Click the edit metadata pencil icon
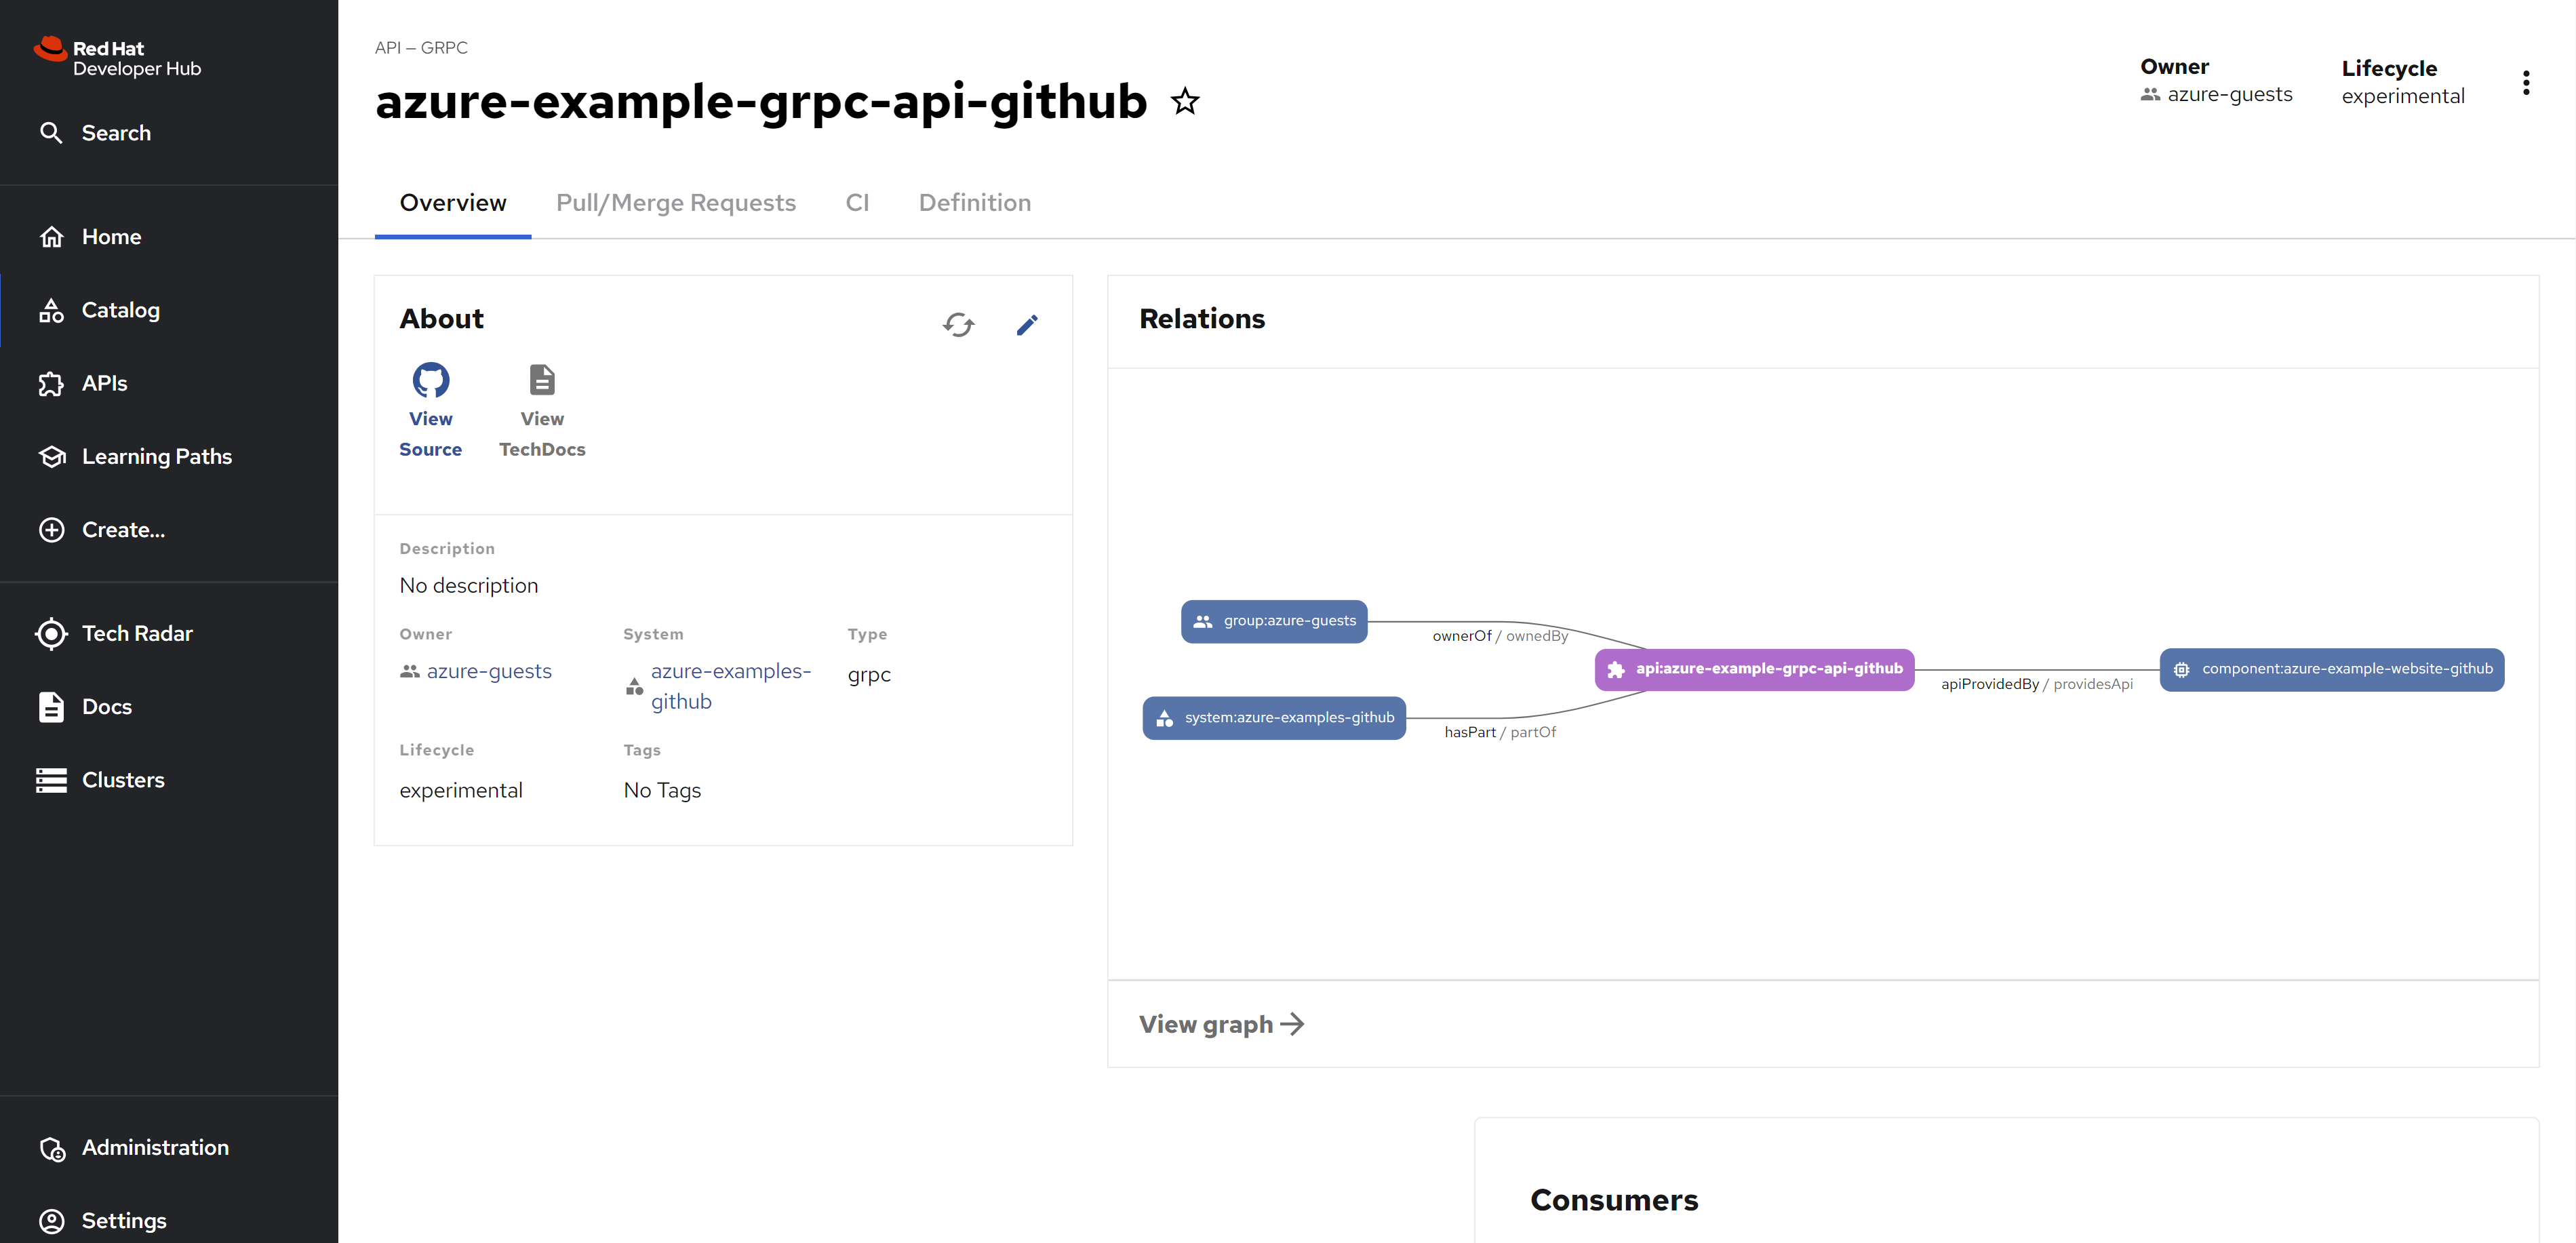The height and width of the screenshot is (1243, 2576). [x=1027, y=324]
